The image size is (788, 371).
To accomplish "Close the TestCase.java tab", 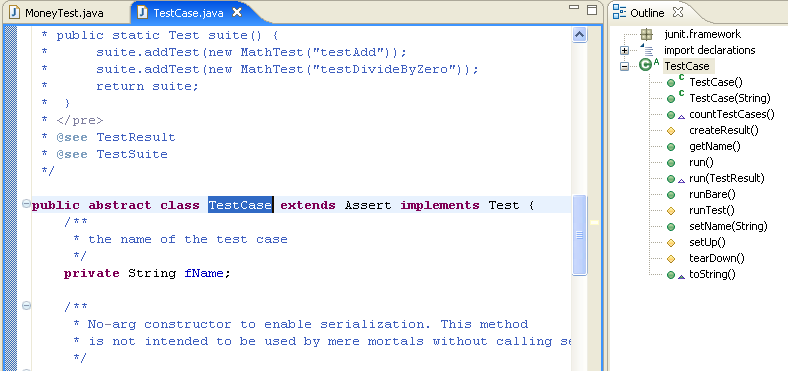I will (x=237, y=13).
